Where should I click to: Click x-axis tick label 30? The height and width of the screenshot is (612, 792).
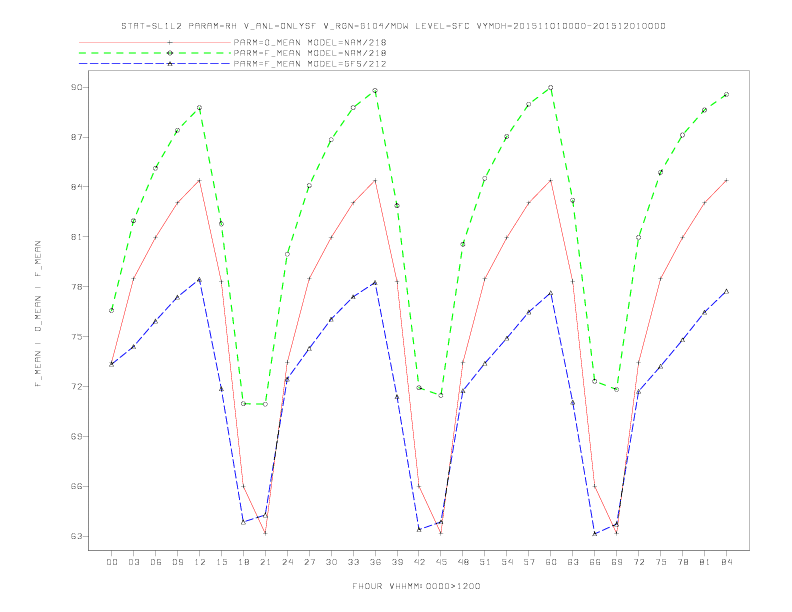(331, 562)
